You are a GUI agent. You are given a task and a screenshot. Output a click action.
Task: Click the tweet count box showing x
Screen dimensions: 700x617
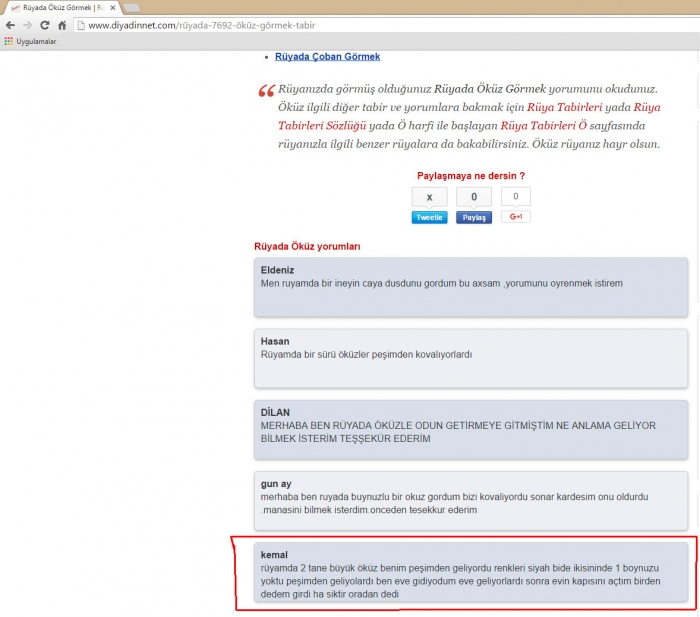(429, 197)
